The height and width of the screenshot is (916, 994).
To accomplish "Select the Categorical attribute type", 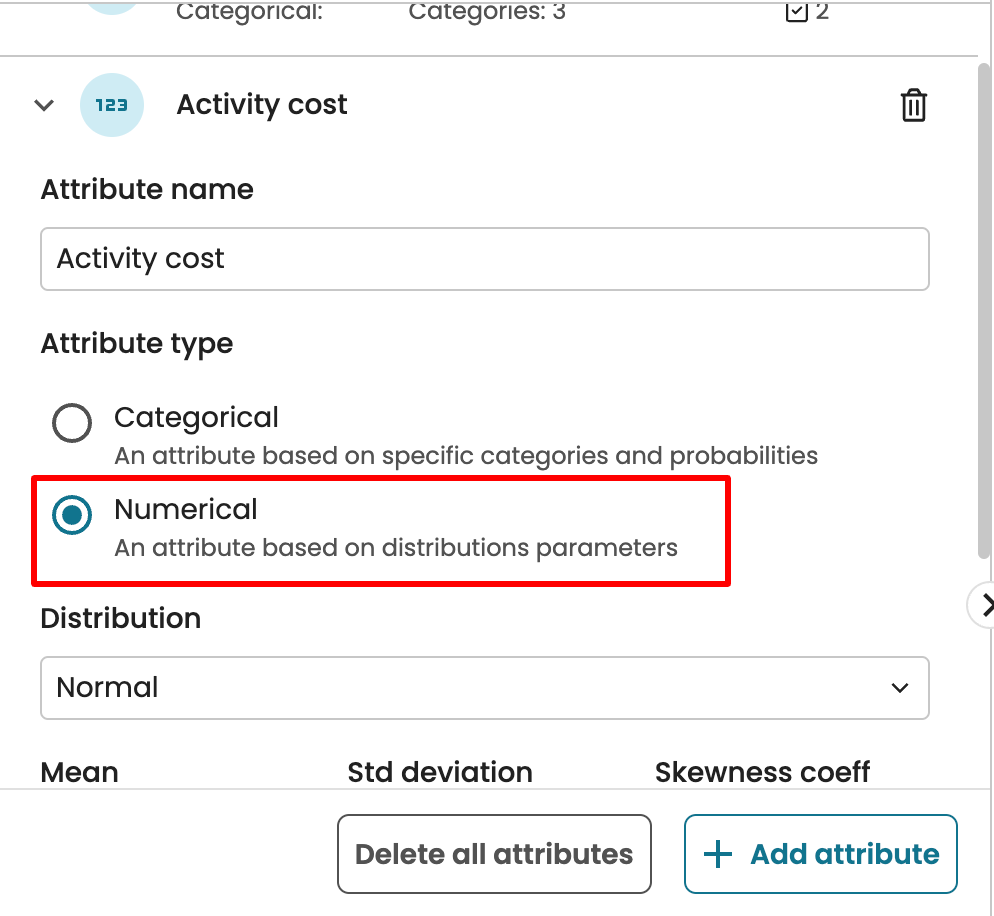I will pyautogui.click(x=72, y=423).
